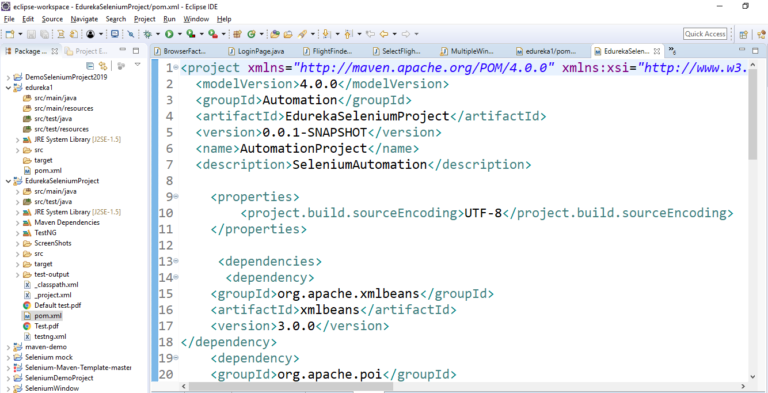Click the Save All icon in the toolbar
The image size is (768, 393).
coord(44,34)
